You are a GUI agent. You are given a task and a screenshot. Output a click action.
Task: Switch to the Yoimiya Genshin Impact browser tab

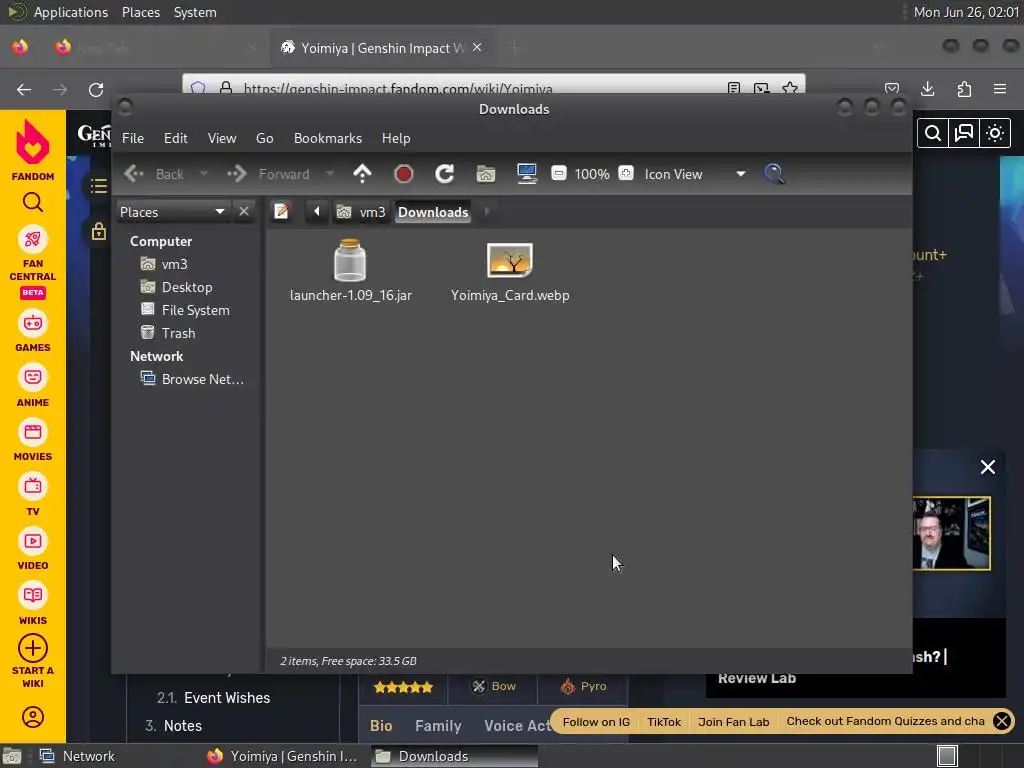382,48
